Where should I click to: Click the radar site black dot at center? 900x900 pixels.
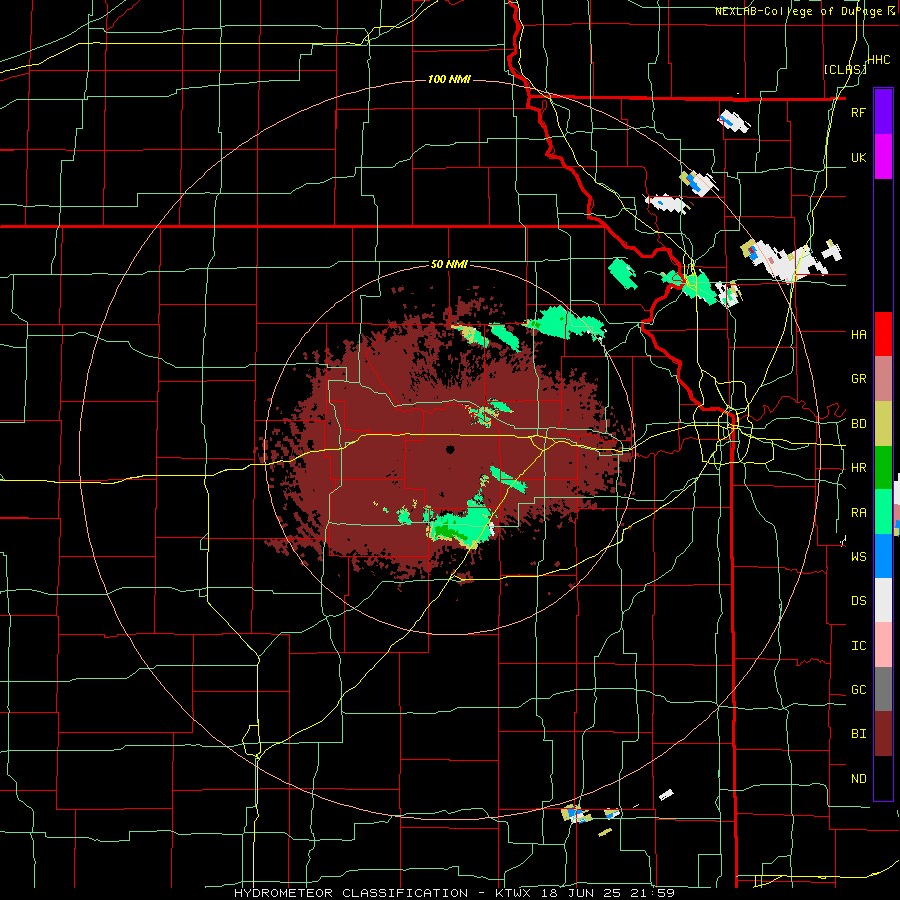450,449
